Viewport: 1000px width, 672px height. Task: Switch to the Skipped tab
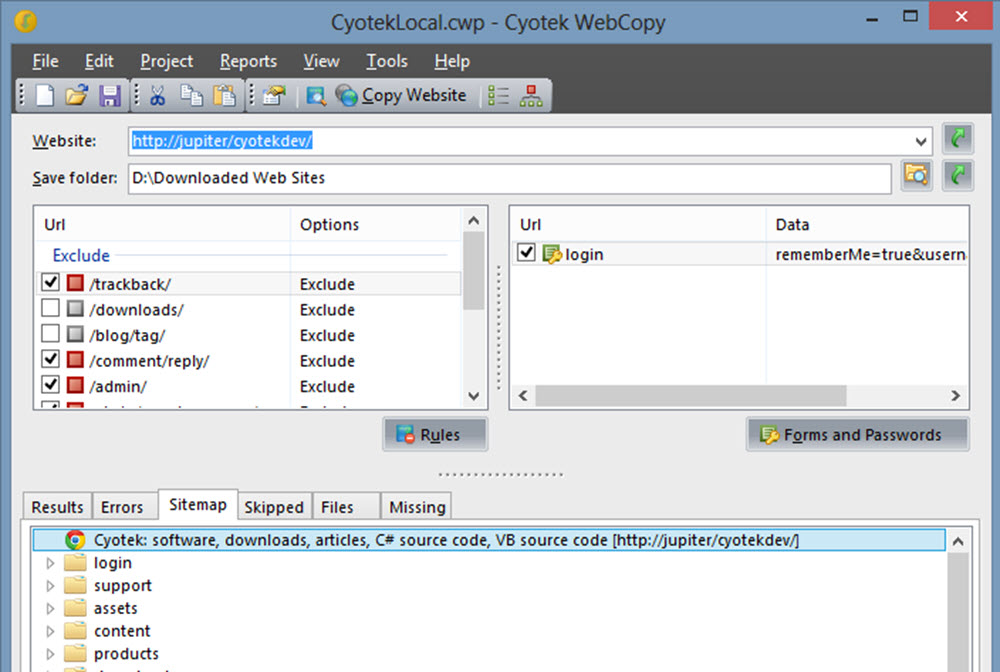click(273, 506)
